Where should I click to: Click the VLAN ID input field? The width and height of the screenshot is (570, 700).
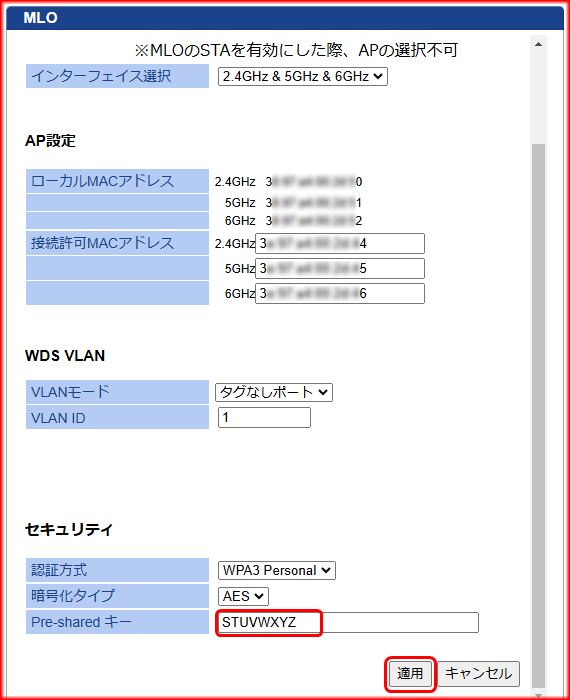click(264, 417)
